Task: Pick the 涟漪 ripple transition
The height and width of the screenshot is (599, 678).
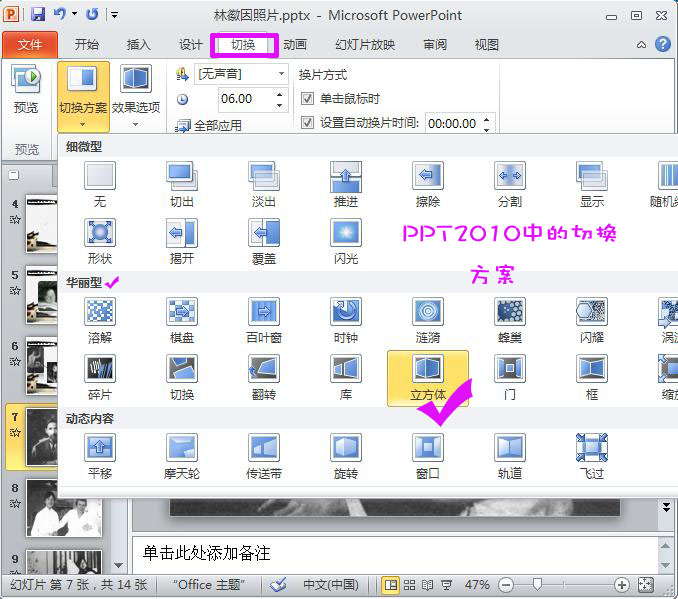Action: coord(428,320)
